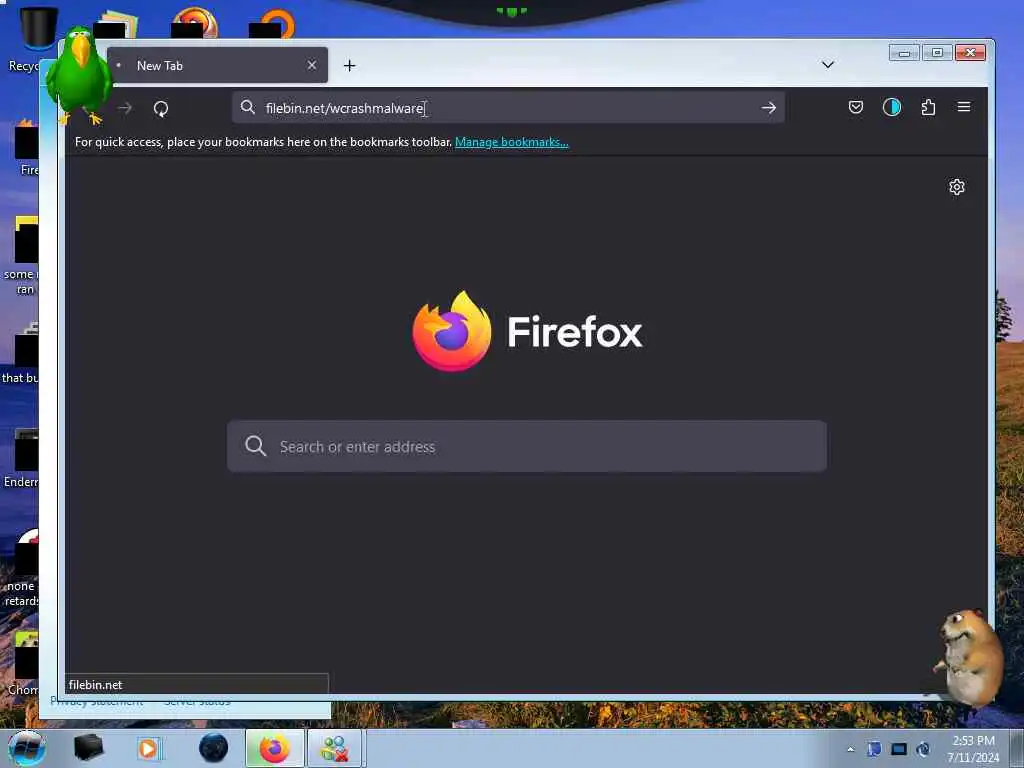Focus the Search or enter address field
Screen dimensions: 1024x768
(527, 446)
